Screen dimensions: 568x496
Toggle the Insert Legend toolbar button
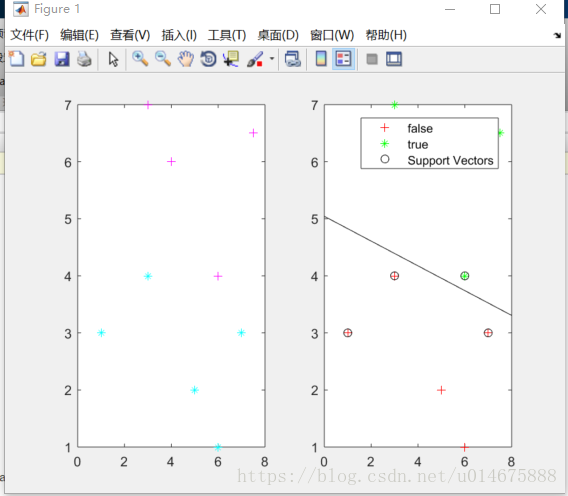[x=343, y=59]
